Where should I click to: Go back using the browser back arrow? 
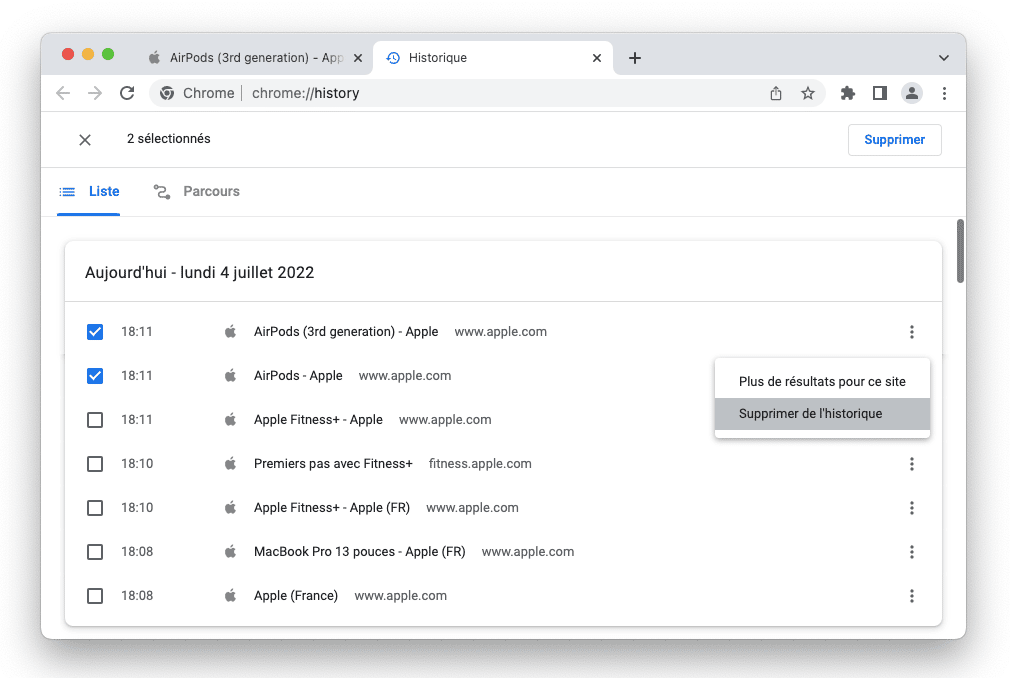coord(63,93)
